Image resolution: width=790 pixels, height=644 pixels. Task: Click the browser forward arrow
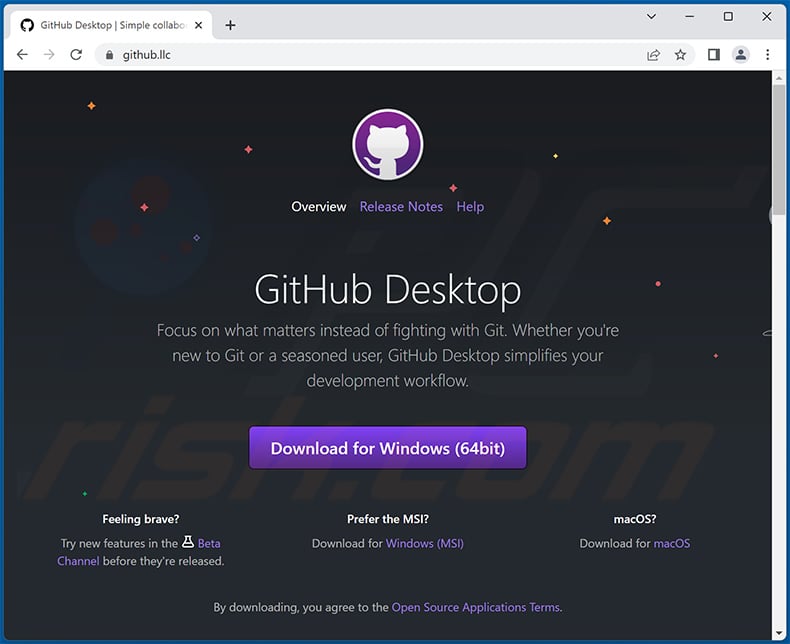[x=49, y=54]
